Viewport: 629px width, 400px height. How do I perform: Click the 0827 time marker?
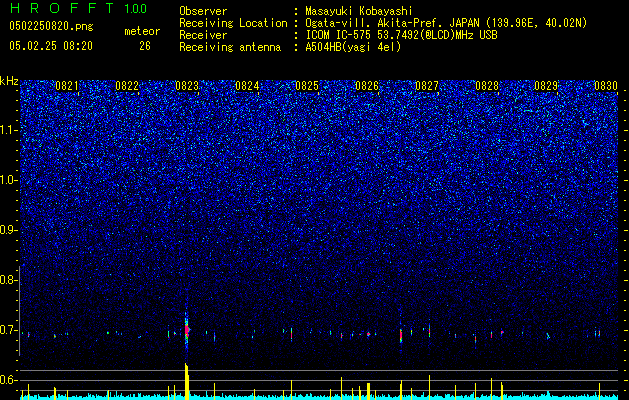[x=427, y=86]
